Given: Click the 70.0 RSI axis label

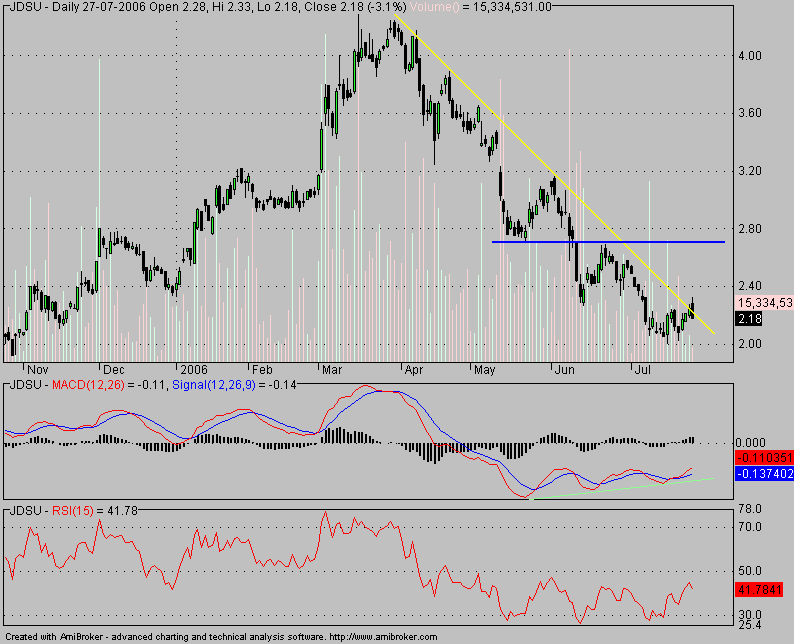Looking at the screenshot, I should [750, 527].
